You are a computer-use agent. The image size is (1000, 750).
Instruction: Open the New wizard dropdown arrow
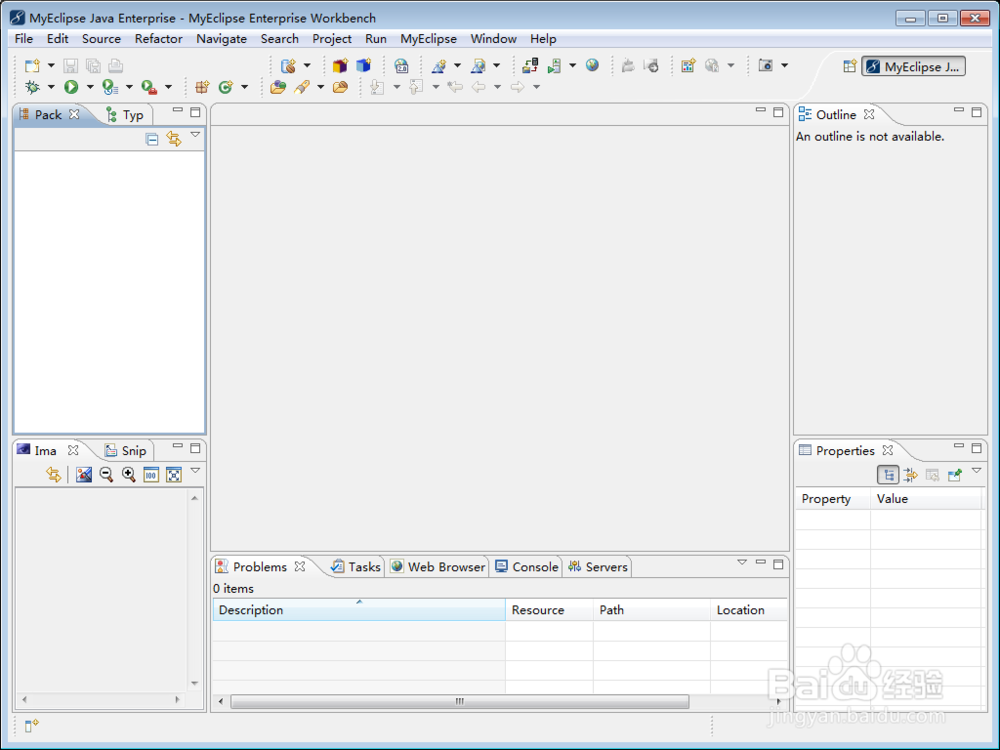[51, 66]
